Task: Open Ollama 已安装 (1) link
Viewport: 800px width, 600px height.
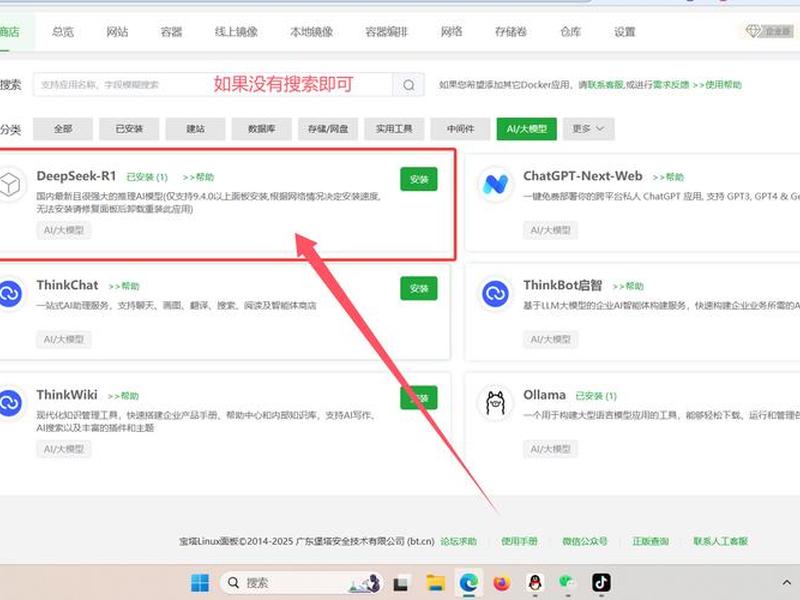Action: pyautogui.click(x=596, y=396)
